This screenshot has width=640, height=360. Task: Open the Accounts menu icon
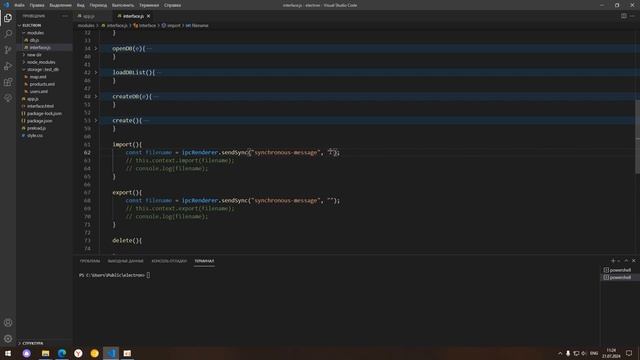tap(8, 322)
